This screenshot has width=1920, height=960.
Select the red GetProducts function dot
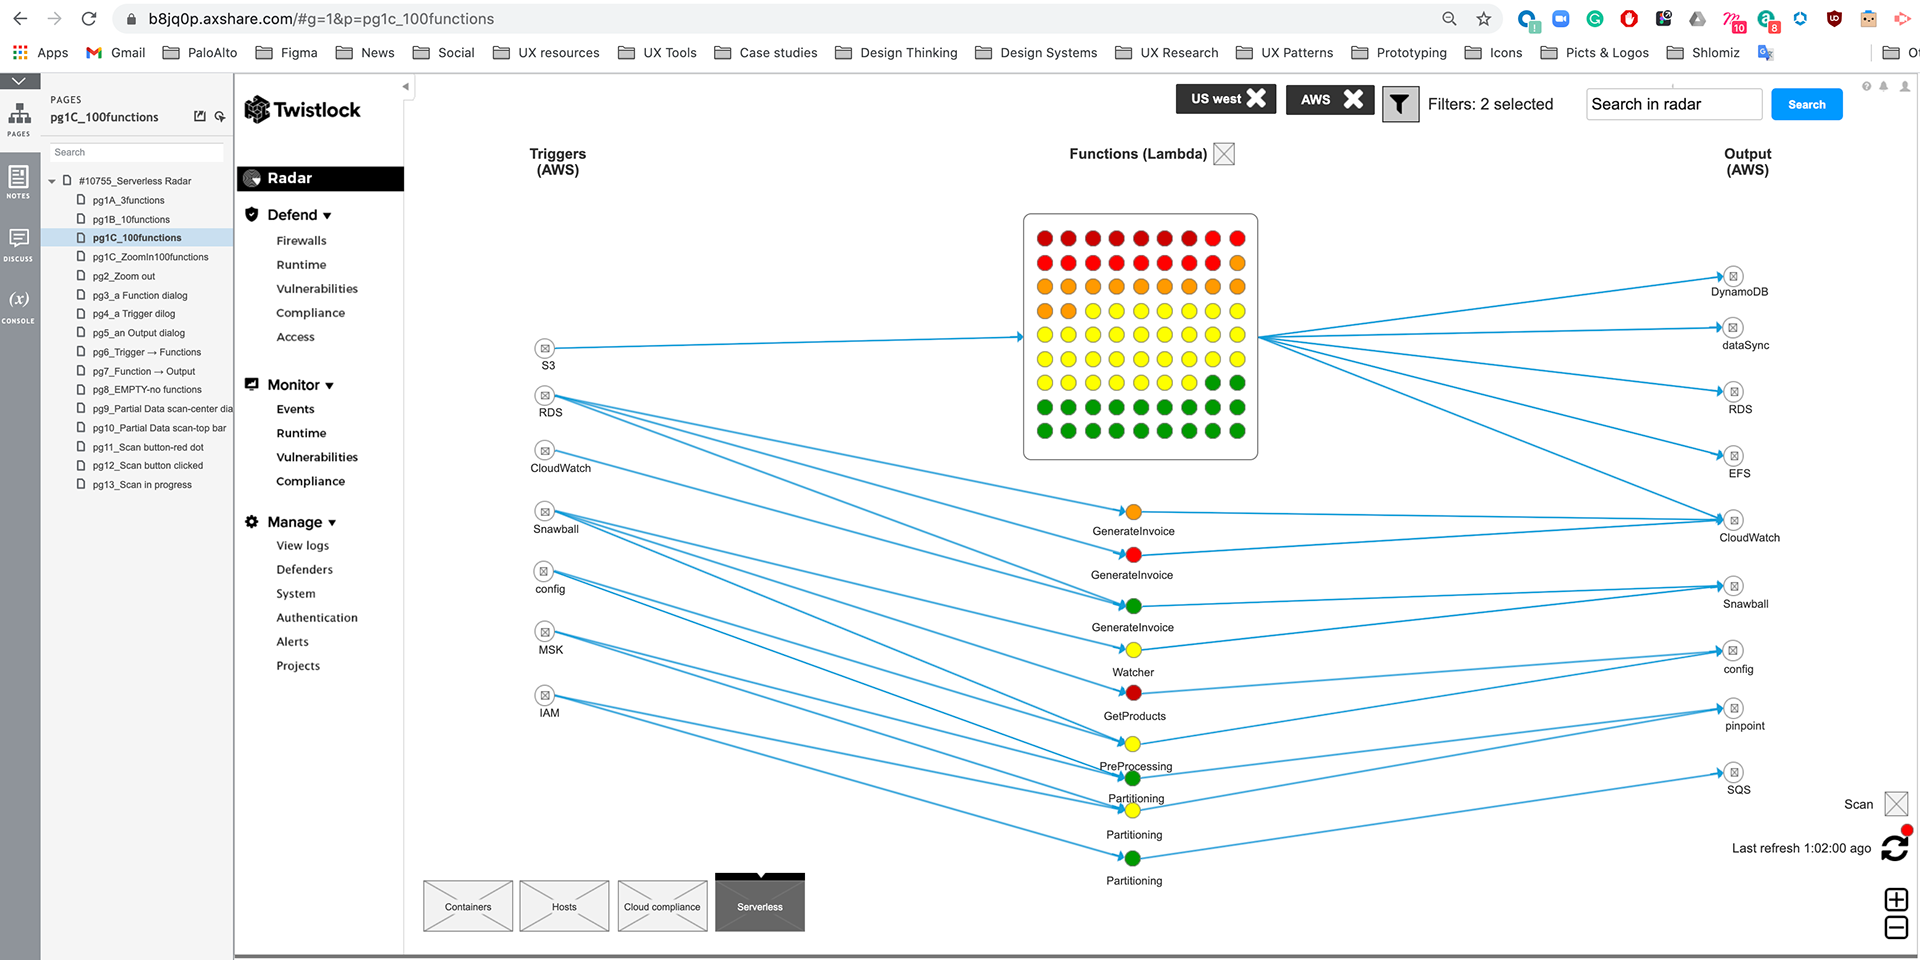[x=1133, y=693]
